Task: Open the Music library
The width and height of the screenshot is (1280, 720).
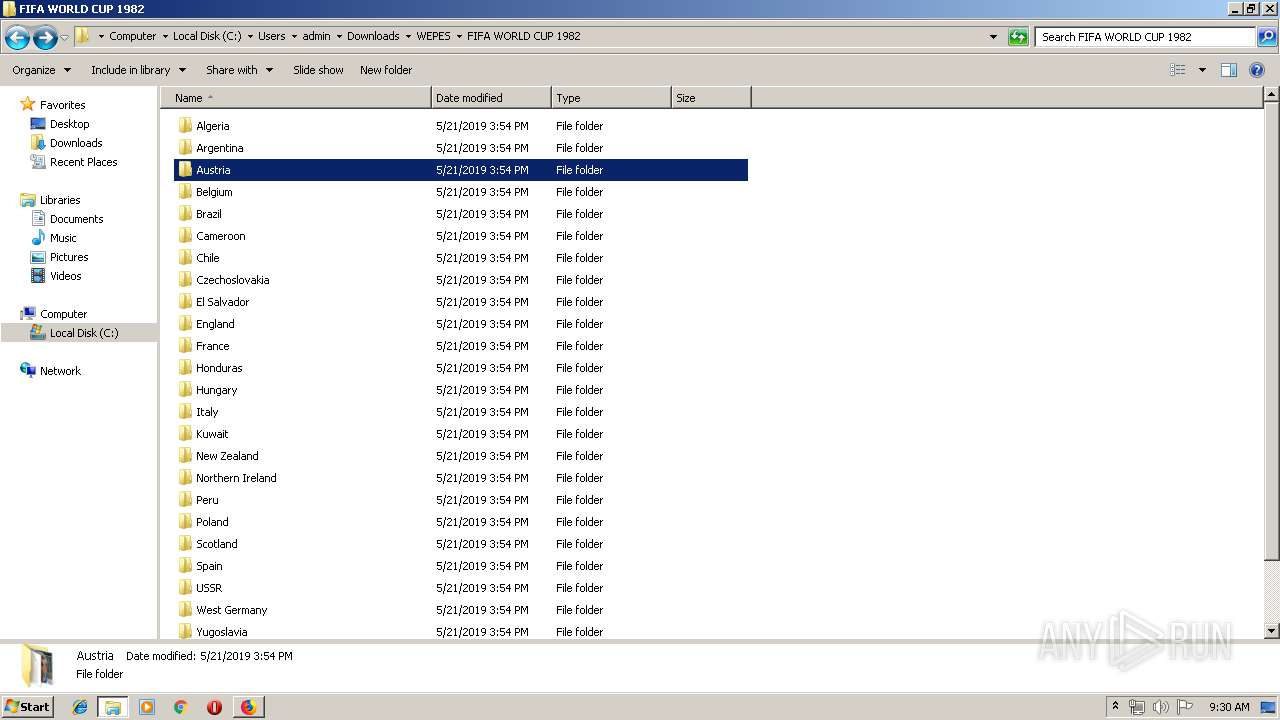Action: click(63, 238)
